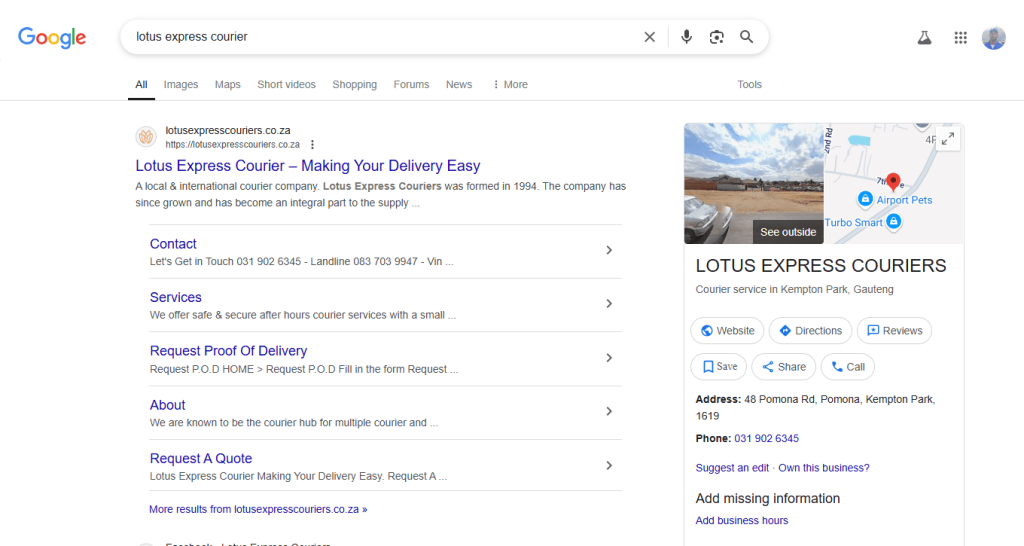Click the Share button

click(x=784, y=366)
